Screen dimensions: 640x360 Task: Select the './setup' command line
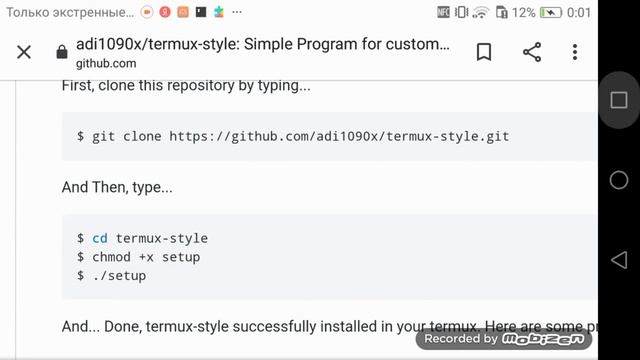111,276
